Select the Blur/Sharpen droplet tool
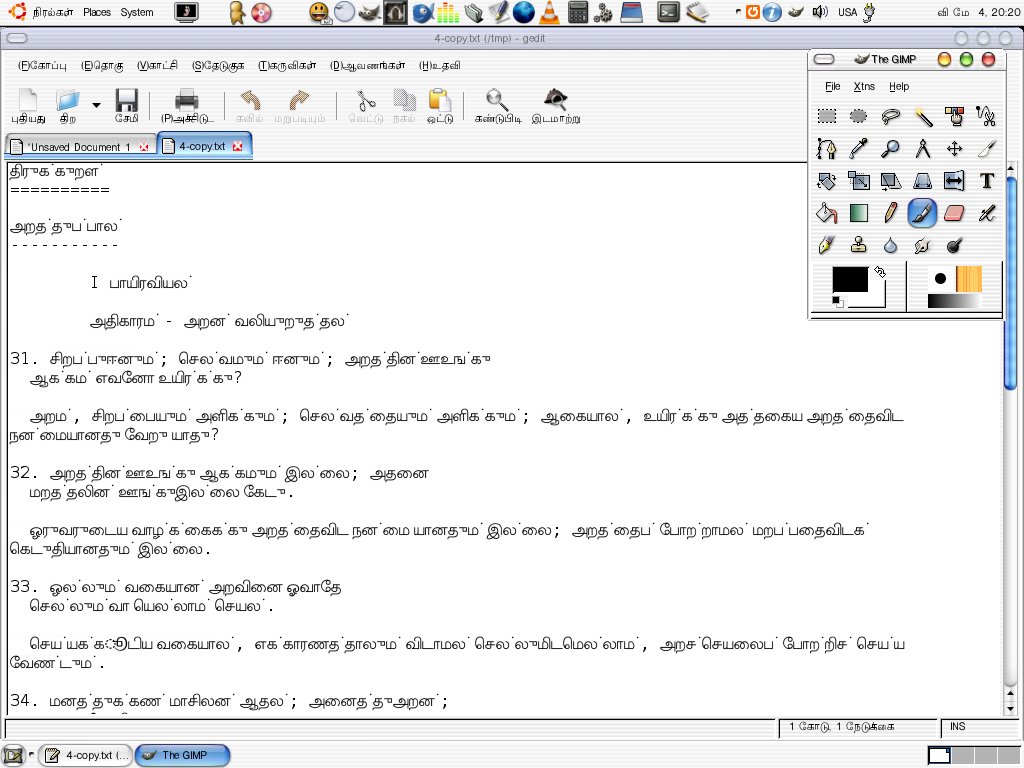The width and height of the screenshot is (1024, 768). click(x=891, y=246)
